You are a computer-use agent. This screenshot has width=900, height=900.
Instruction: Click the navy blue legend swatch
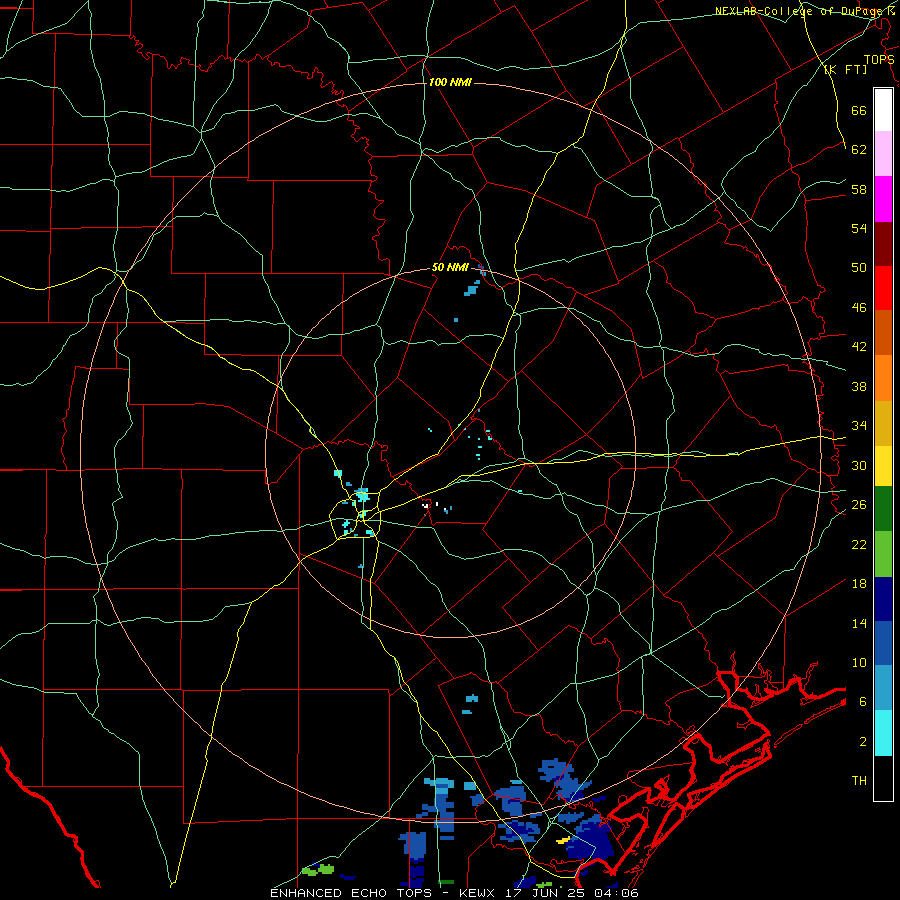(883, 599)
